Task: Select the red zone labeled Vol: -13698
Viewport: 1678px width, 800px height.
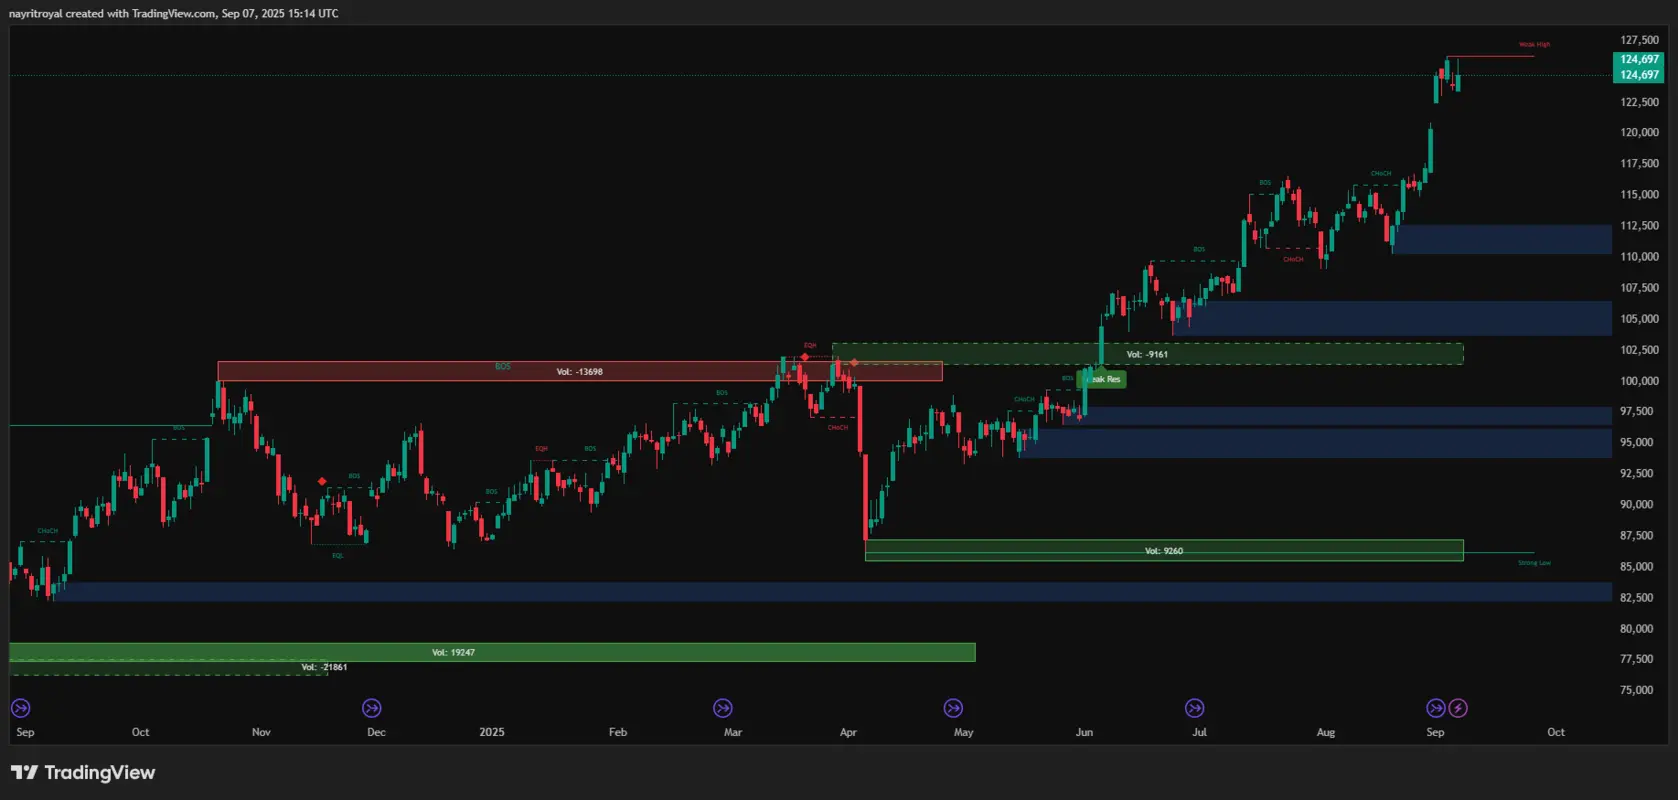Action: coord(580,371)
